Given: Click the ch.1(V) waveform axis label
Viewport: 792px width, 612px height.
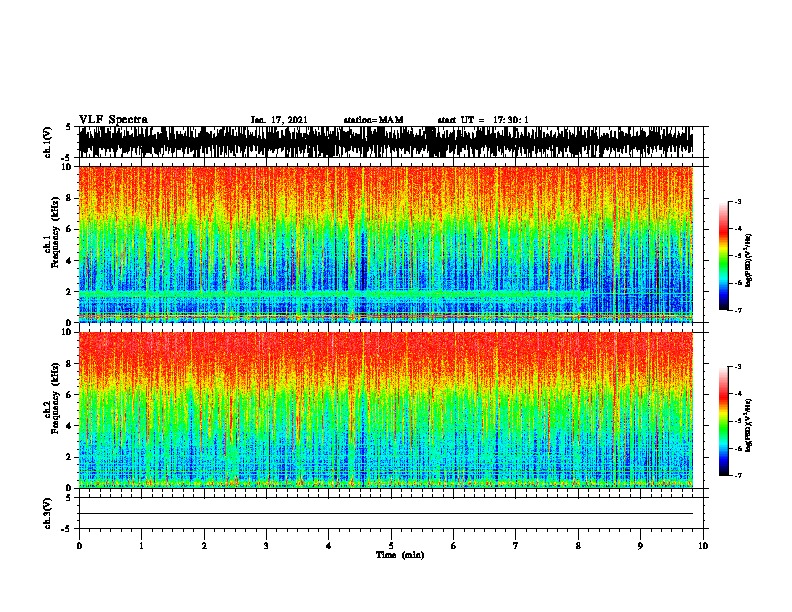Looking at the screenshot, I should pyautogui.click(x=48, y=142).
